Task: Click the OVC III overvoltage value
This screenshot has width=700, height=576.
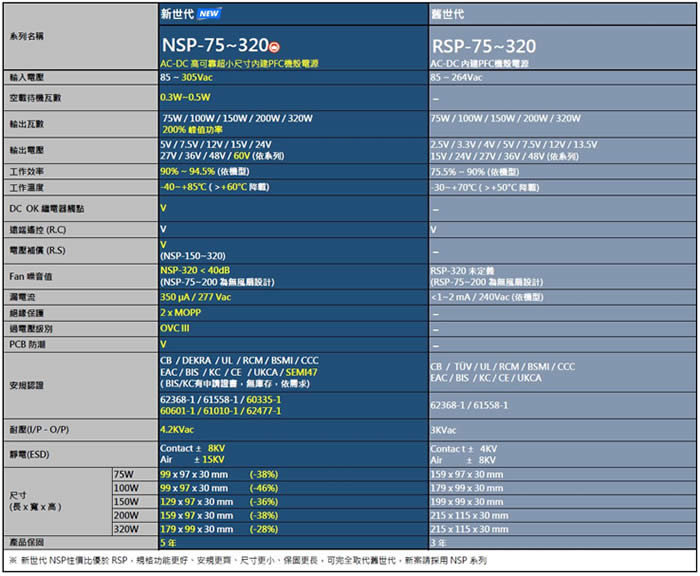Action: [x=175, y=328]
